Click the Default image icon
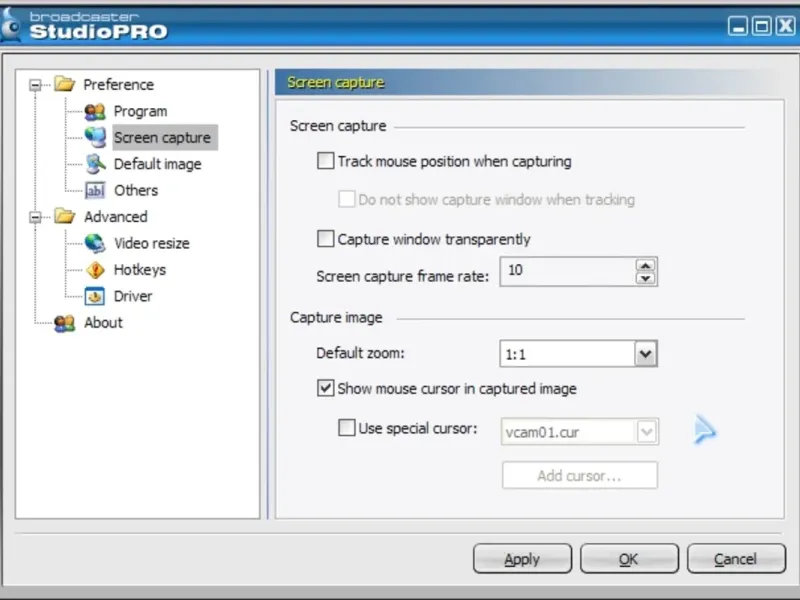The width and height of the screenshot is (800, 600). (95, 164)
